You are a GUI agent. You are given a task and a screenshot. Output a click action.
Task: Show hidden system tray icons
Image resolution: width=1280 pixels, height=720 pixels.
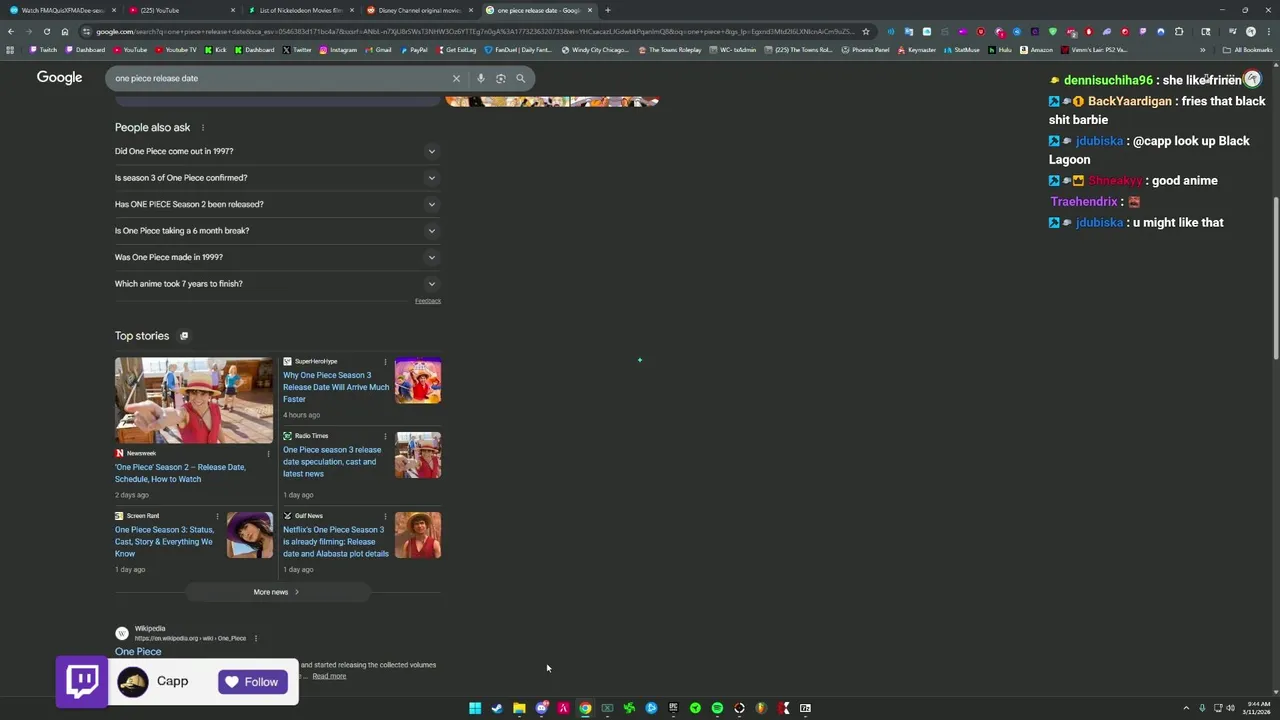1186,708
